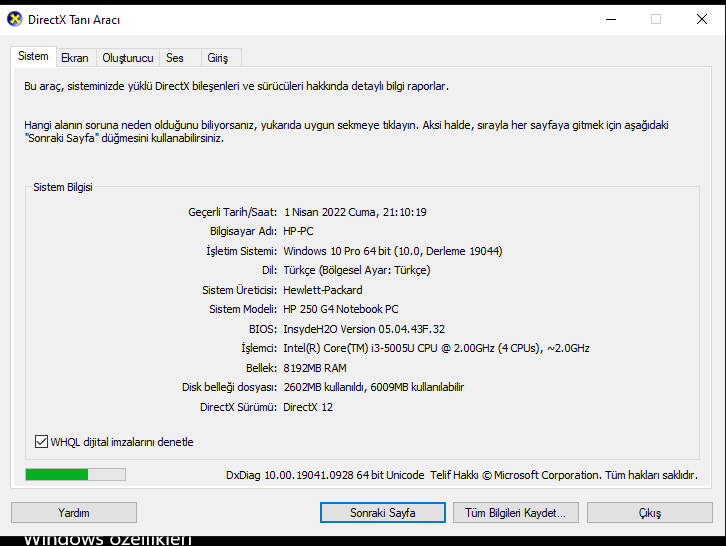Click the DirectX icon in title bar

(15, 19)
